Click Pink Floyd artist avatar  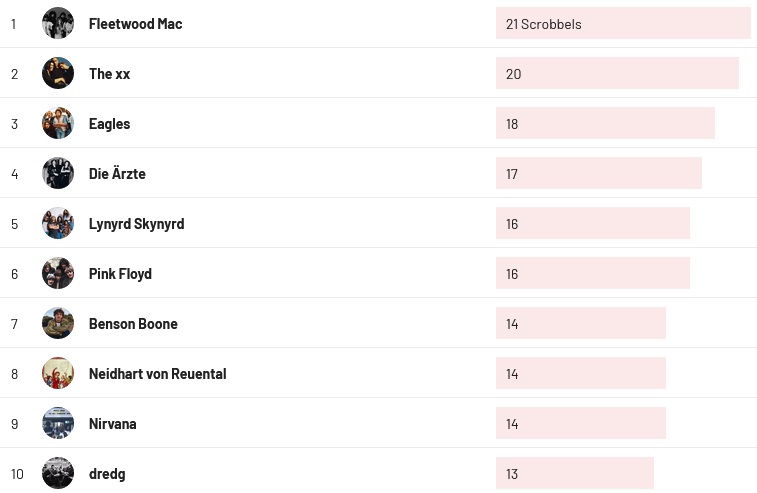(58, 273)
